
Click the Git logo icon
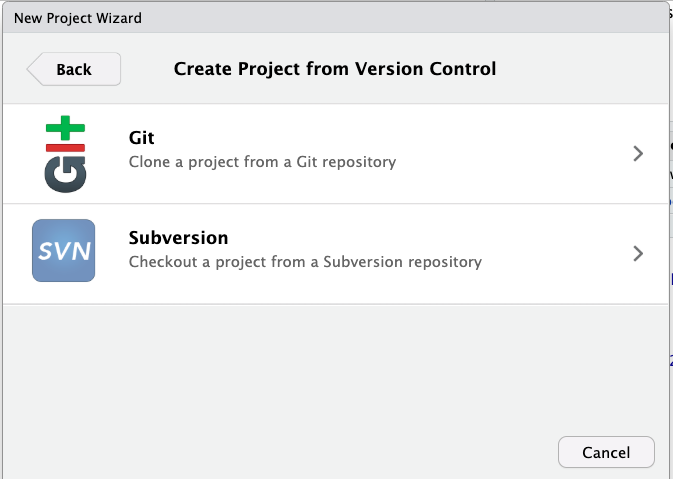(64, 155)
